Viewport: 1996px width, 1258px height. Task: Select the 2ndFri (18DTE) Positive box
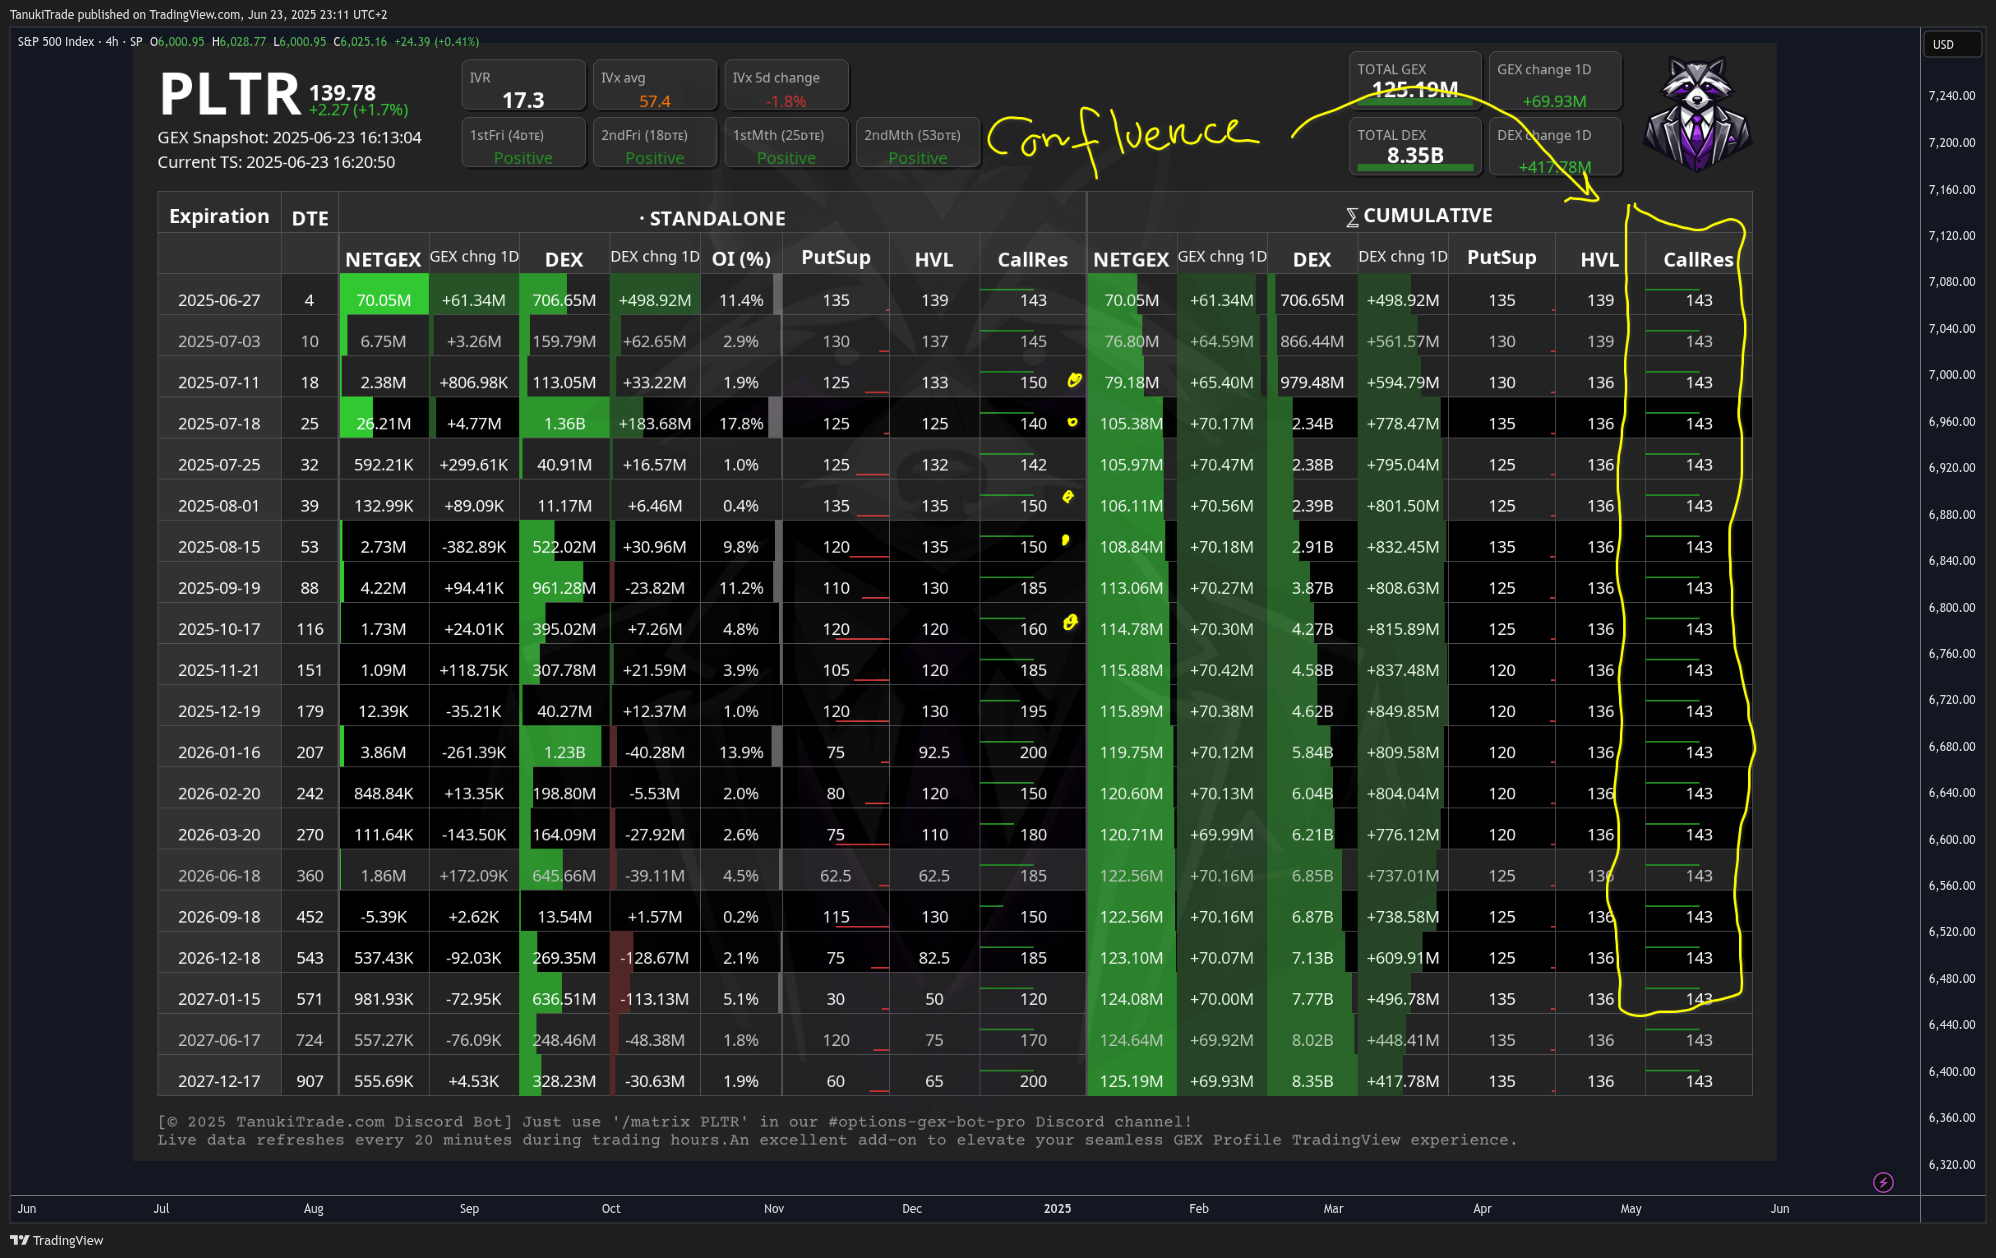(x=654, y=143)
